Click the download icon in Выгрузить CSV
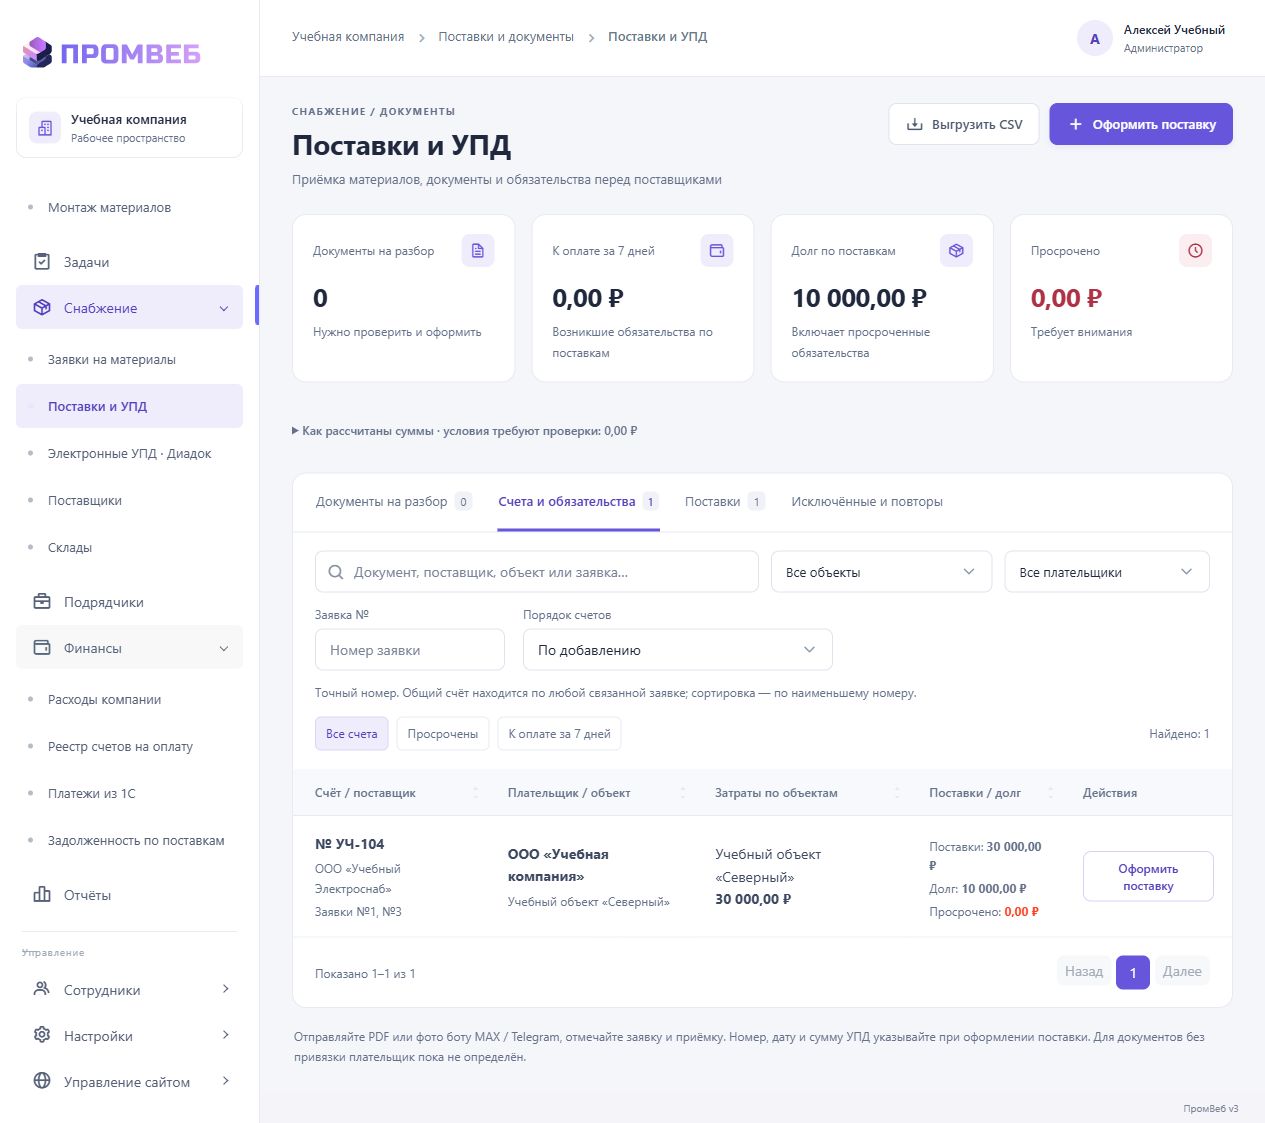This screenshot has width=1265, height=1123. coord(914,125)
